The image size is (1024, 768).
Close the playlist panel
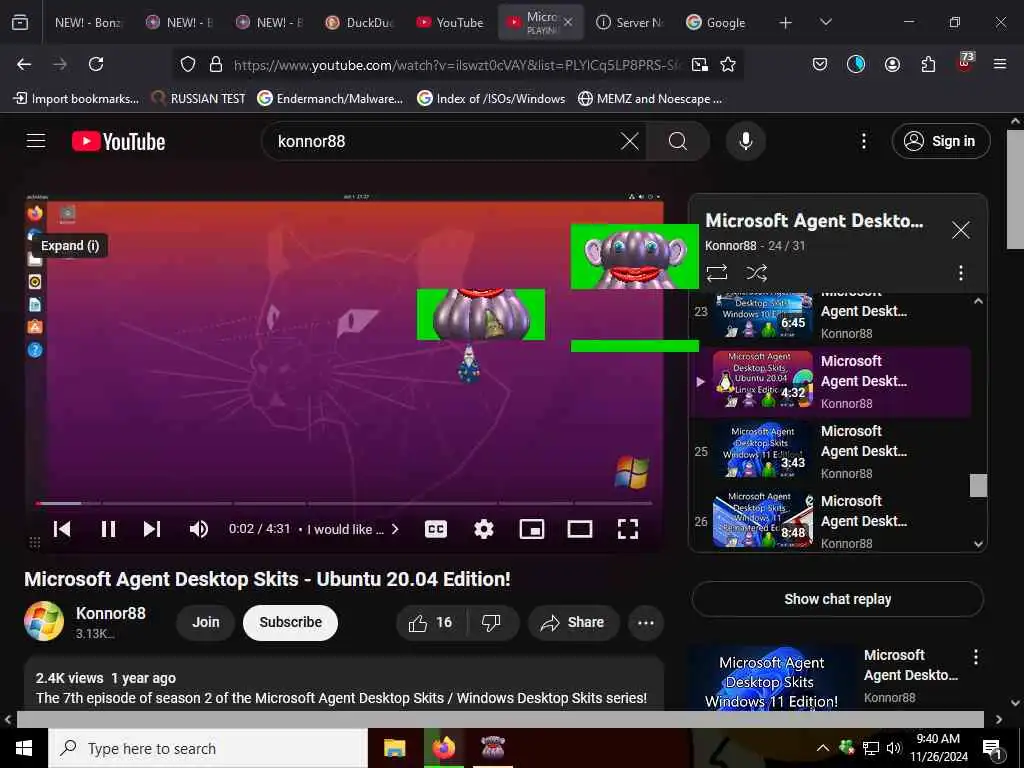pos(961,230)
